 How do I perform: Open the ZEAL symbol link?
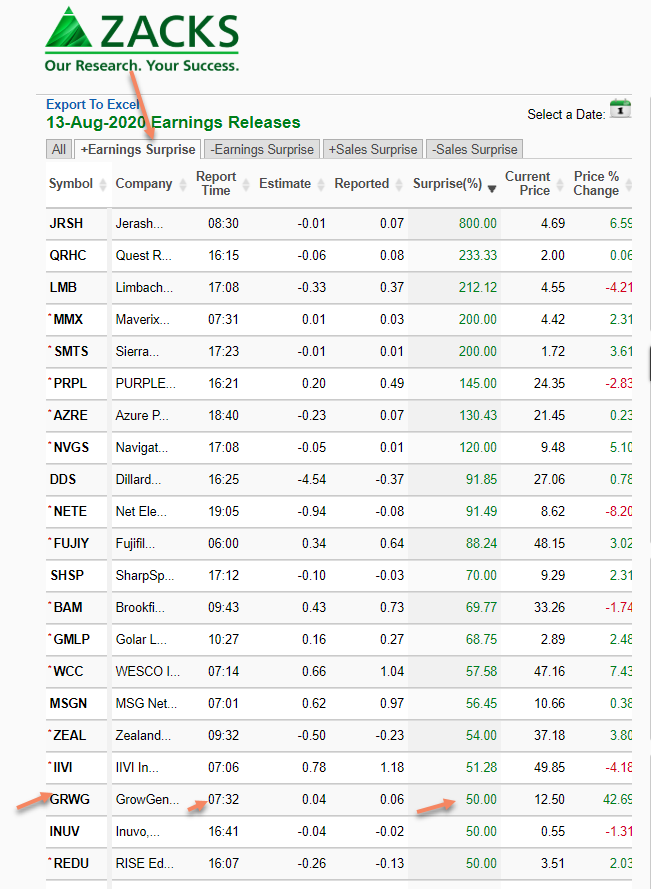(70, 735)
